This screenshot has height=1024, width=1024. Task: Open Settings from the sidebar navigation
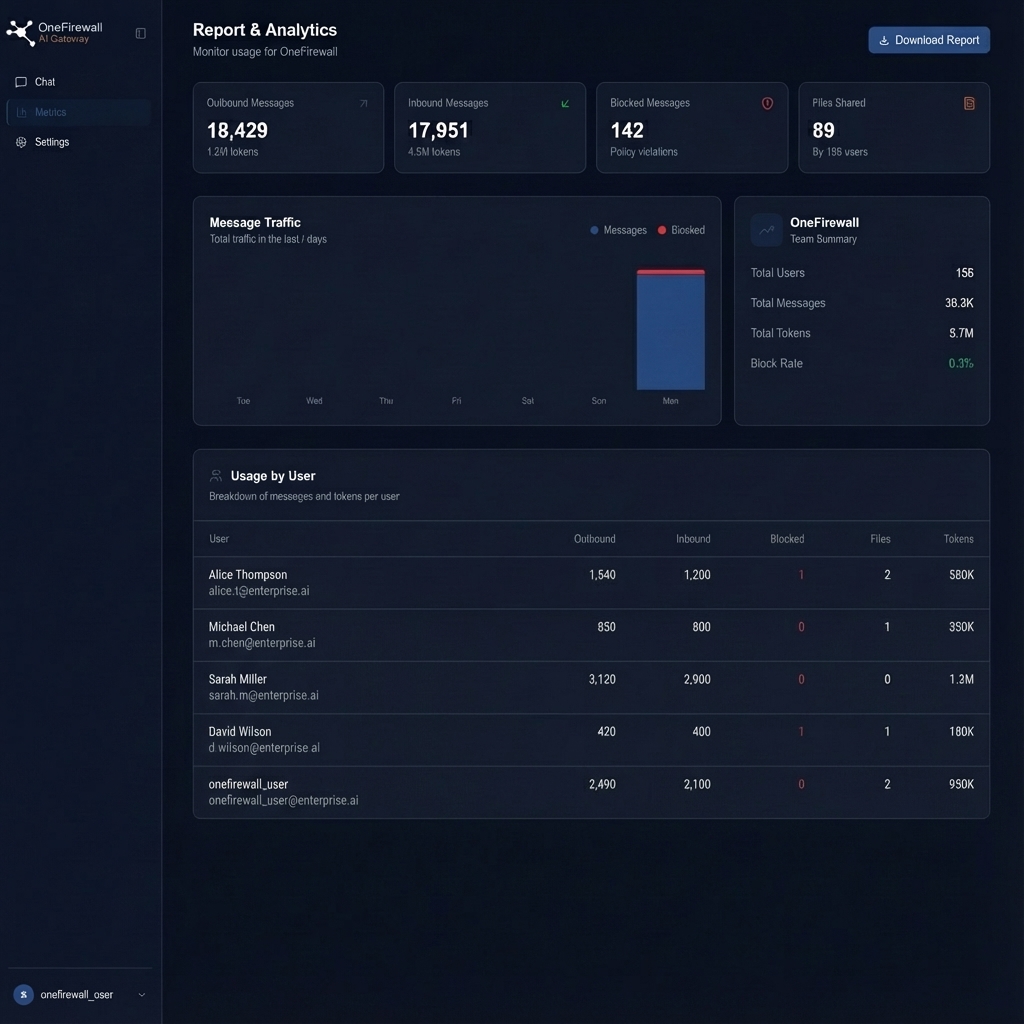(x=50, y=142)
